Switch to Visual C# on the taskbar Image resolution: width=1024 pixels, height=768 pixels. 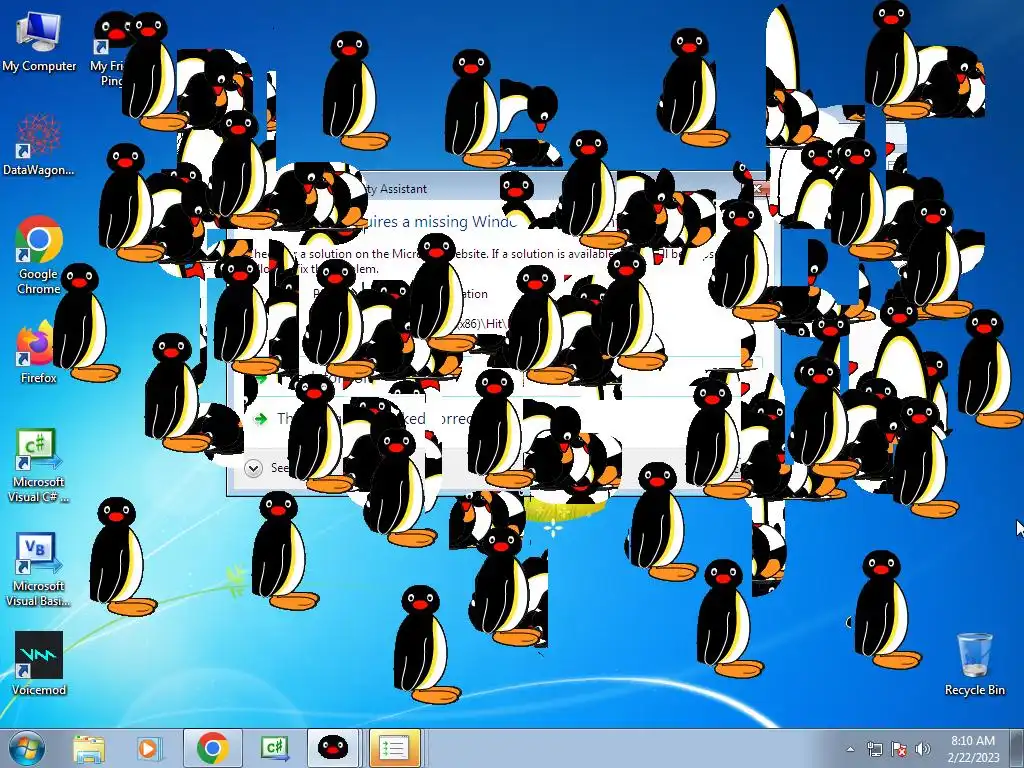click(275, 748)
